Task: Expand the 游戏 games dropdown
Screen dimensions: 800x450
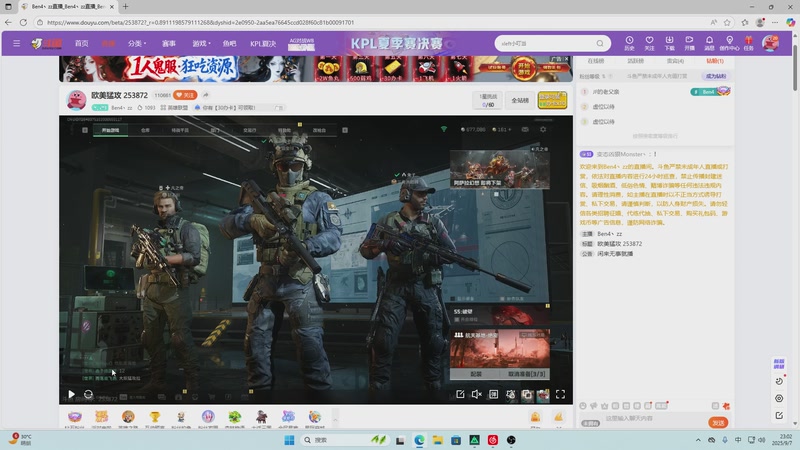Action: tap(201, 44)
